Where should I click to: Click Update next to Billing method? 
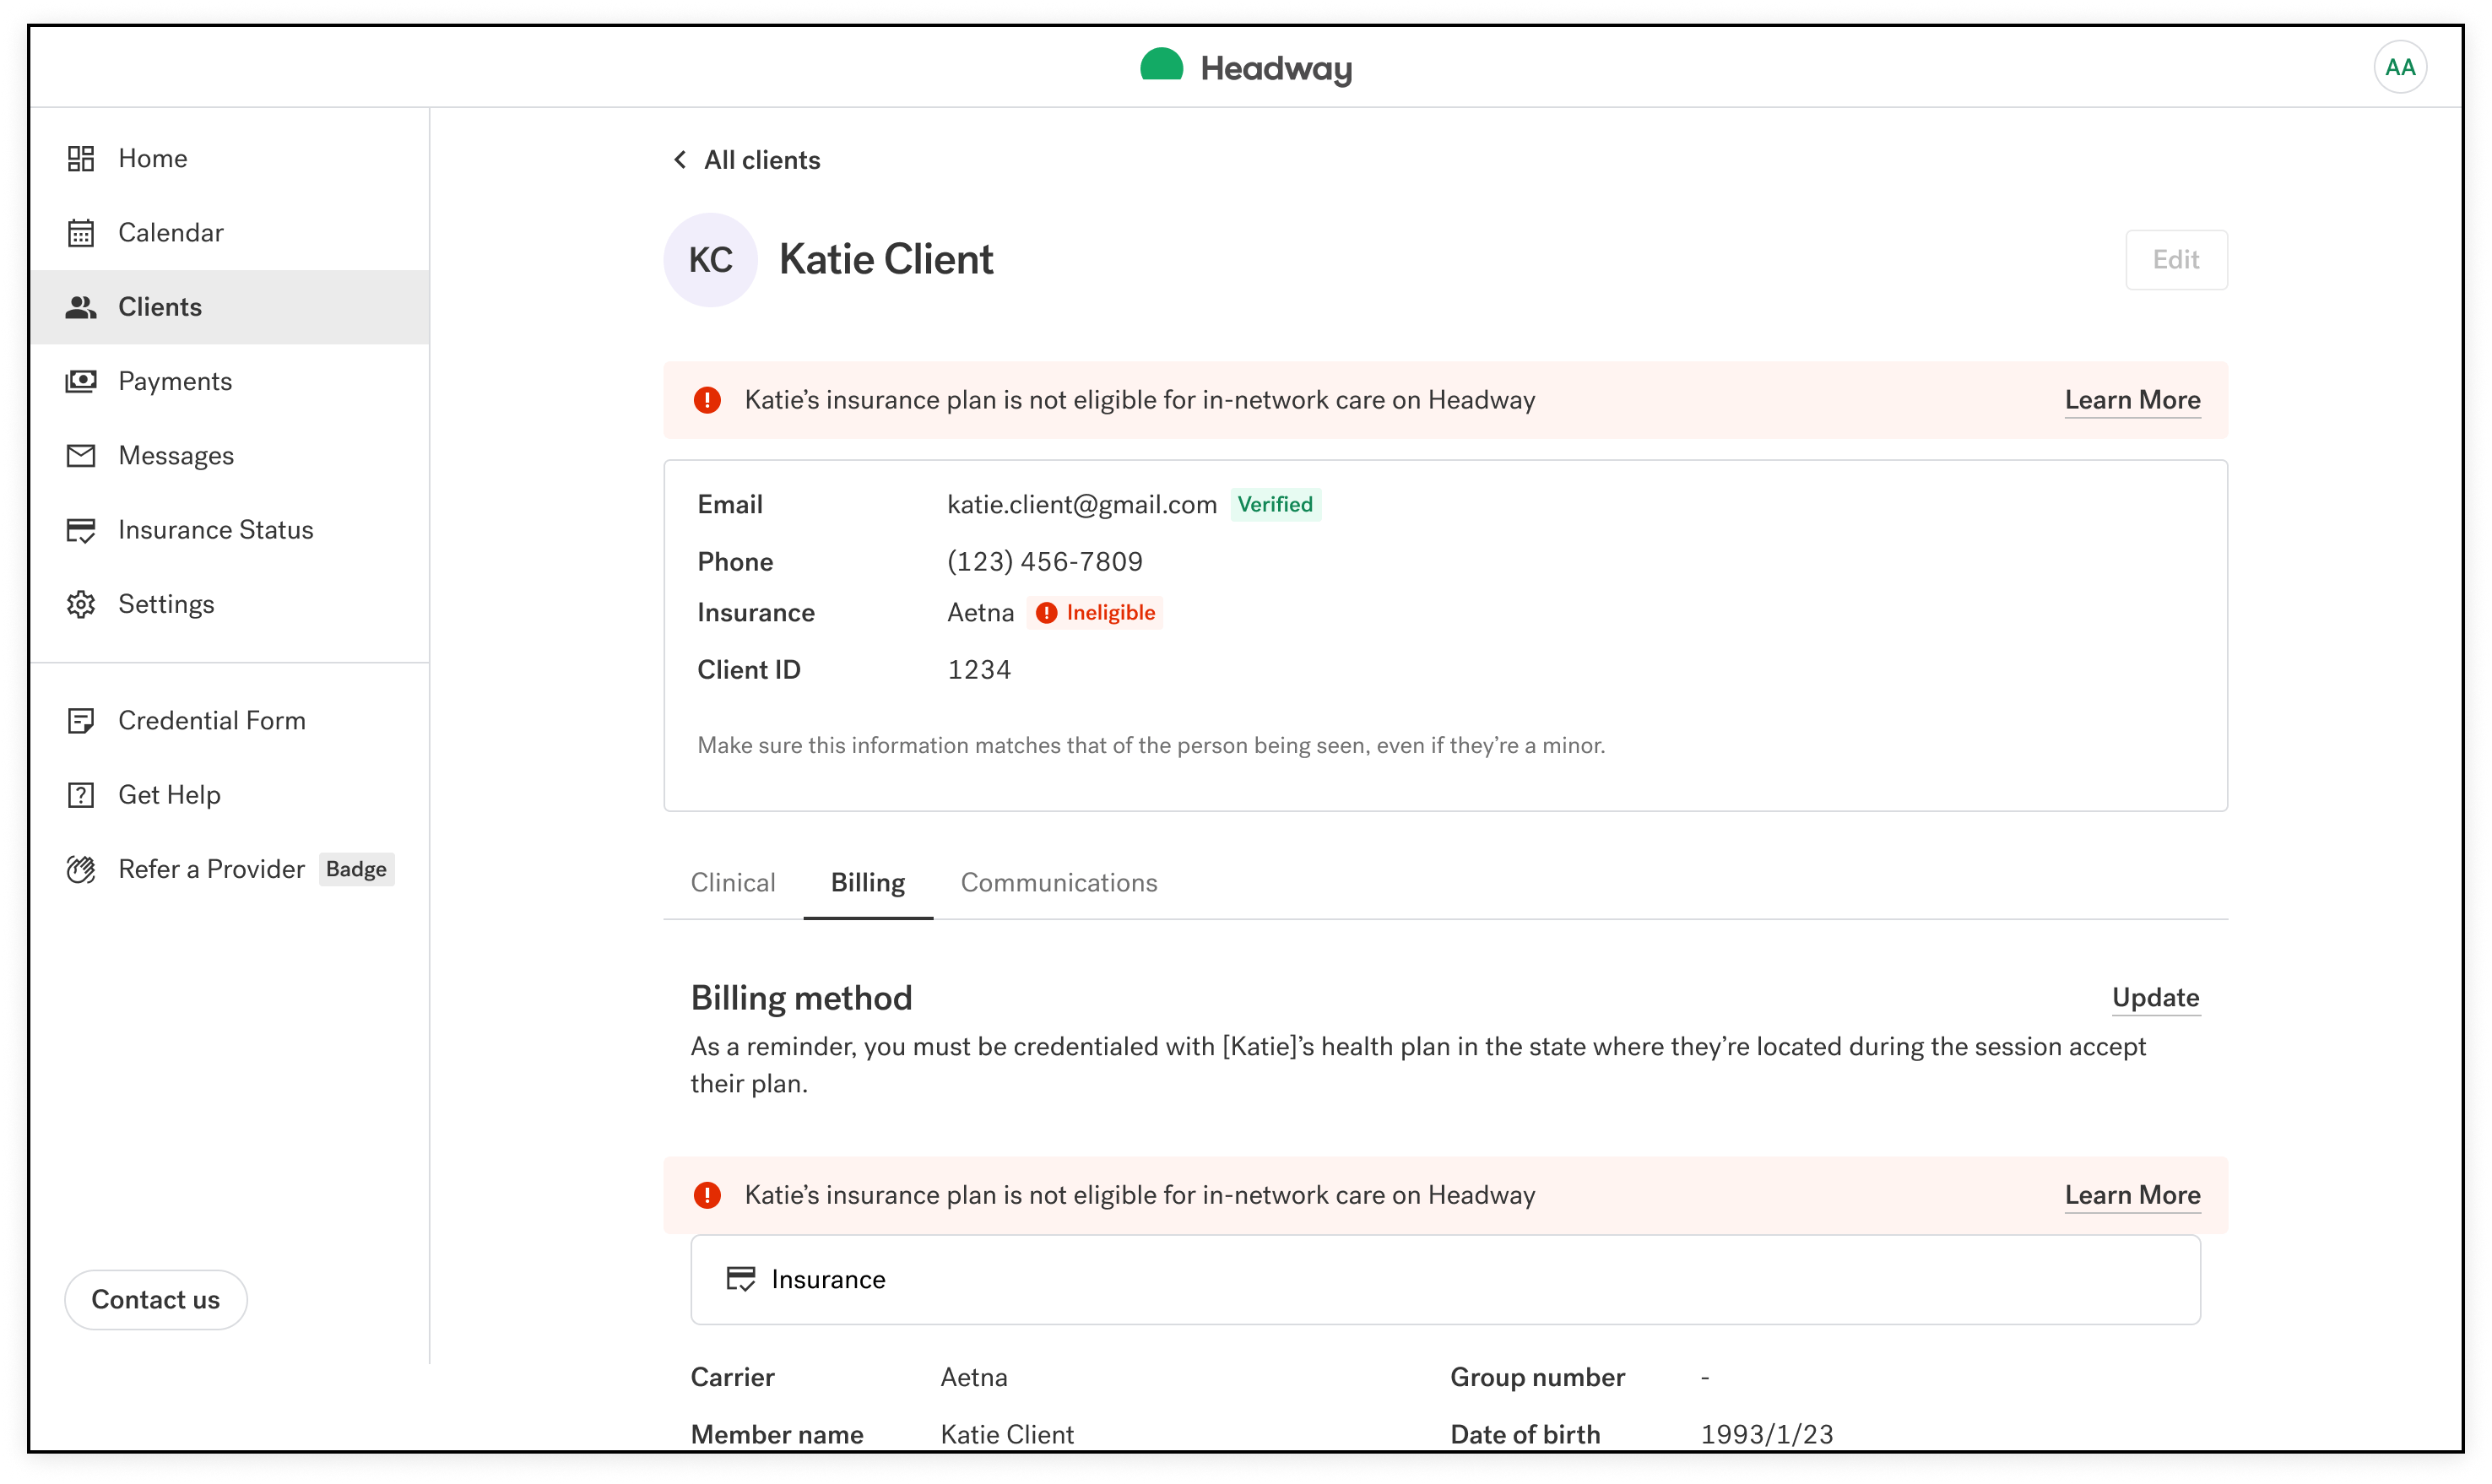(2155, 997)
